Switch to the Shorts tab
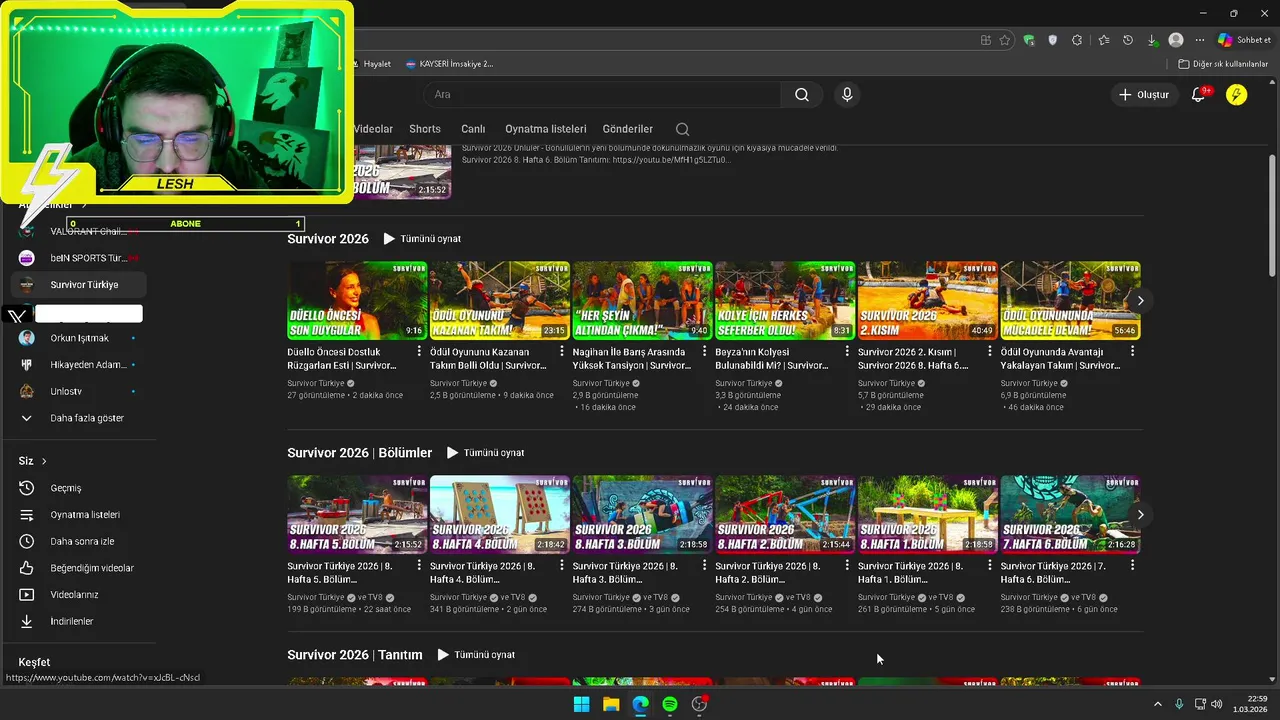1280x720 pixels. click(x=425, y=129)
